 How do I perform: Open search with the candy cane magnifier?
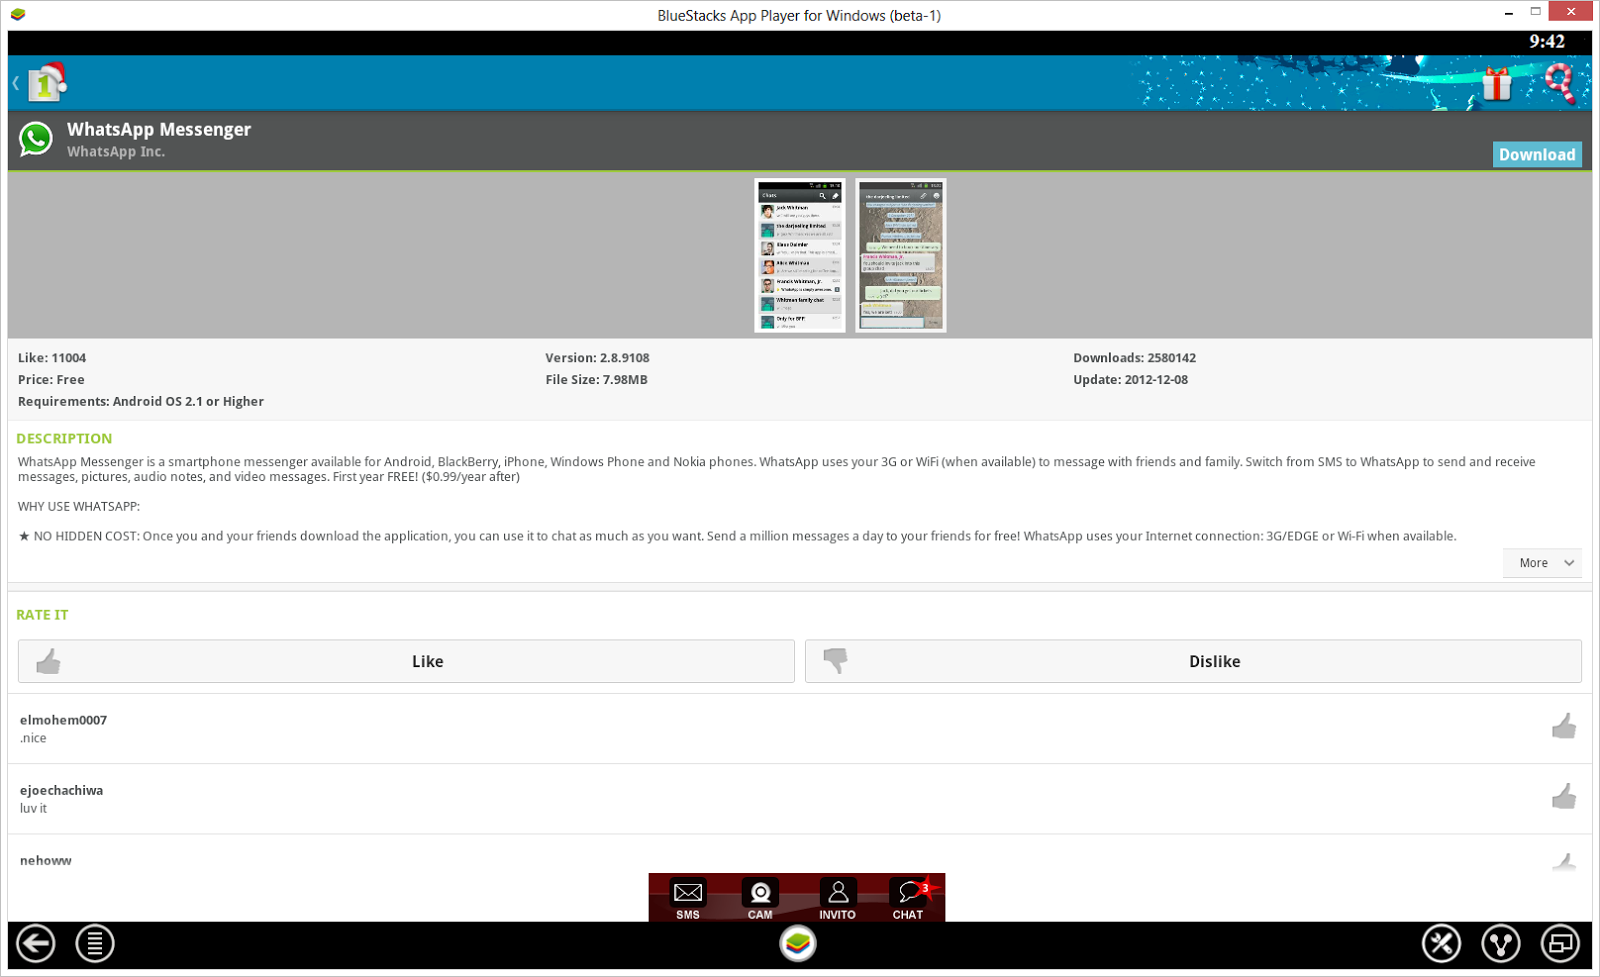[x=1560, y=83]
